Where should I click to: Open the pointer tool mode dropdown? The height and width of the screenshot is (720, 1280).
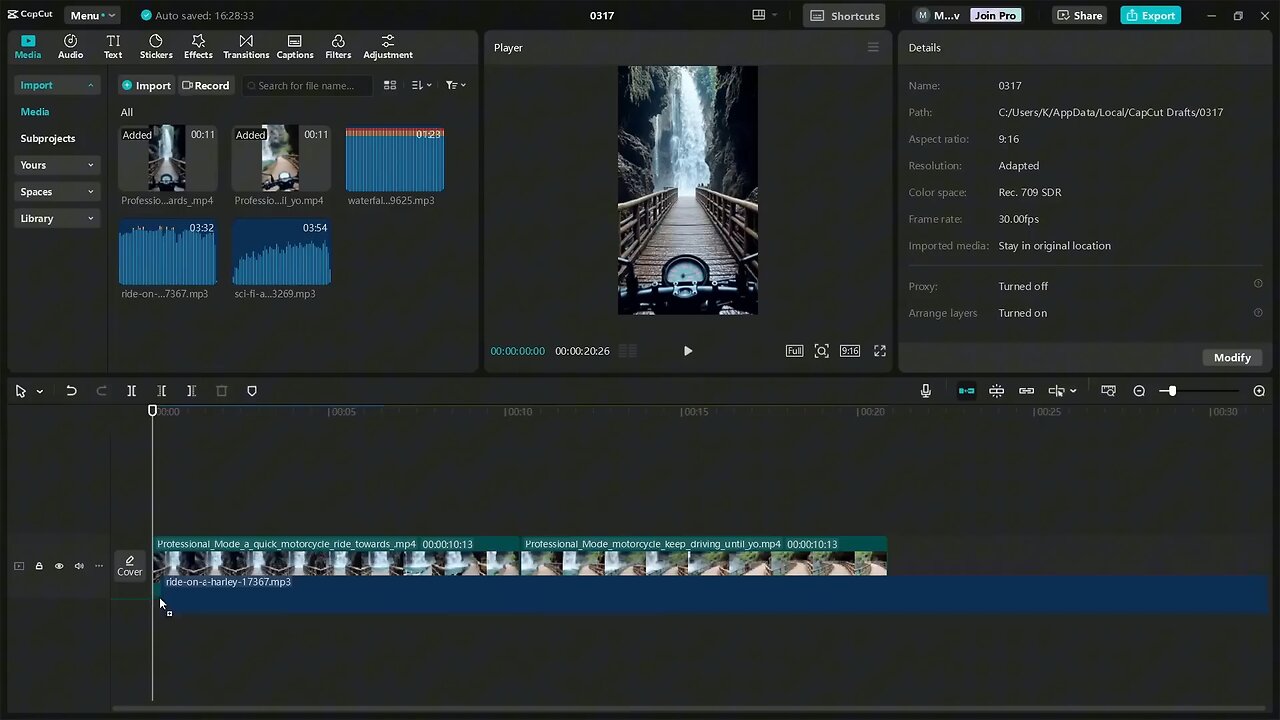pyautogui.click(x=40, y=391)
